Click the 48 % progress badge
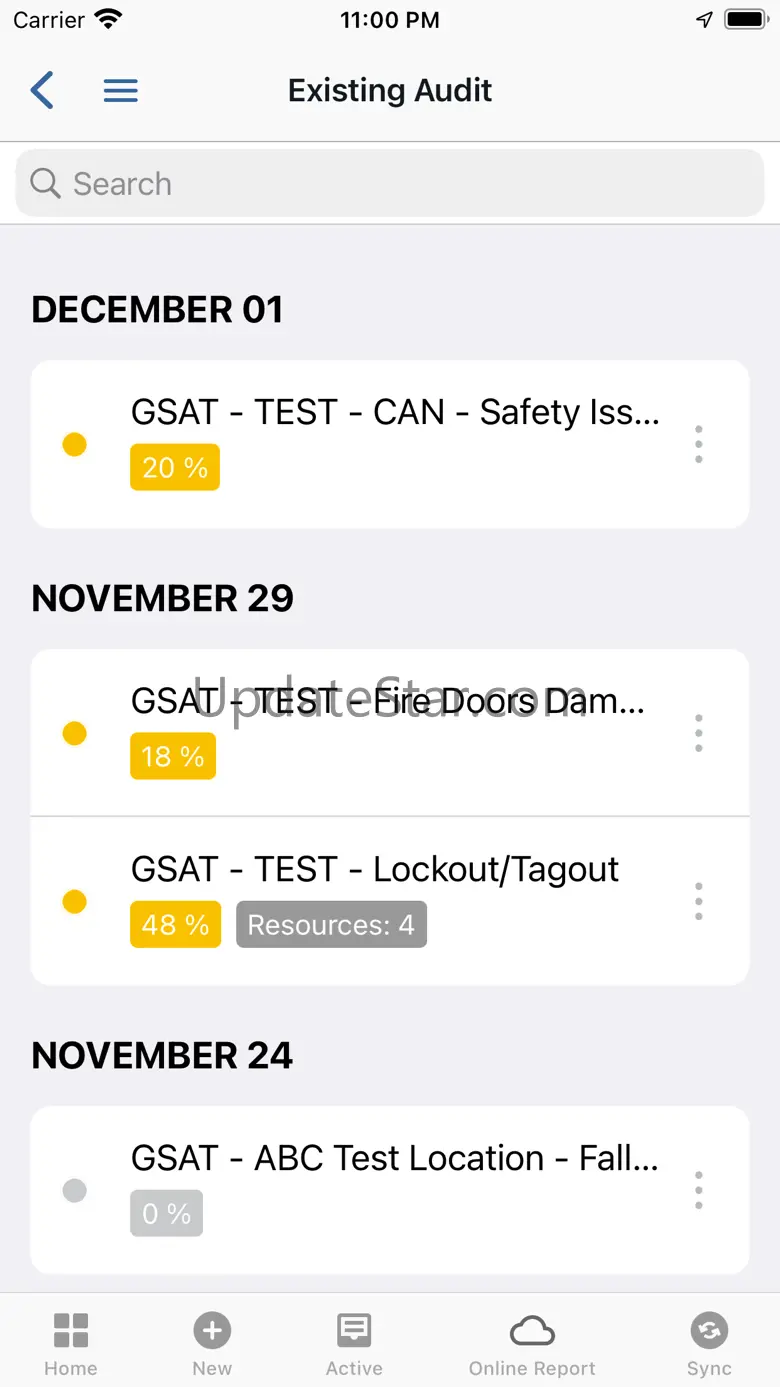 (x=175, y=925)
